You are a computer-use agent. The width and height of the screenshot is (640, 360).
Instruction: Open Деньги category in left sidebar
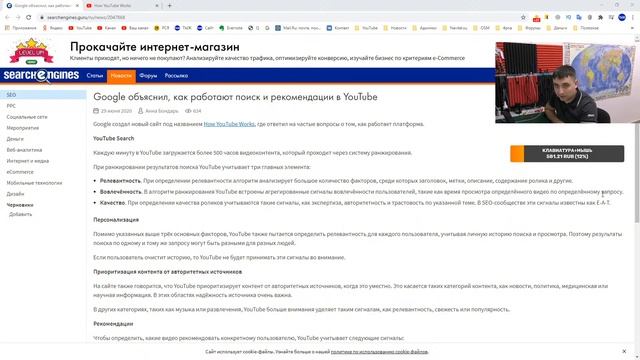15,139
